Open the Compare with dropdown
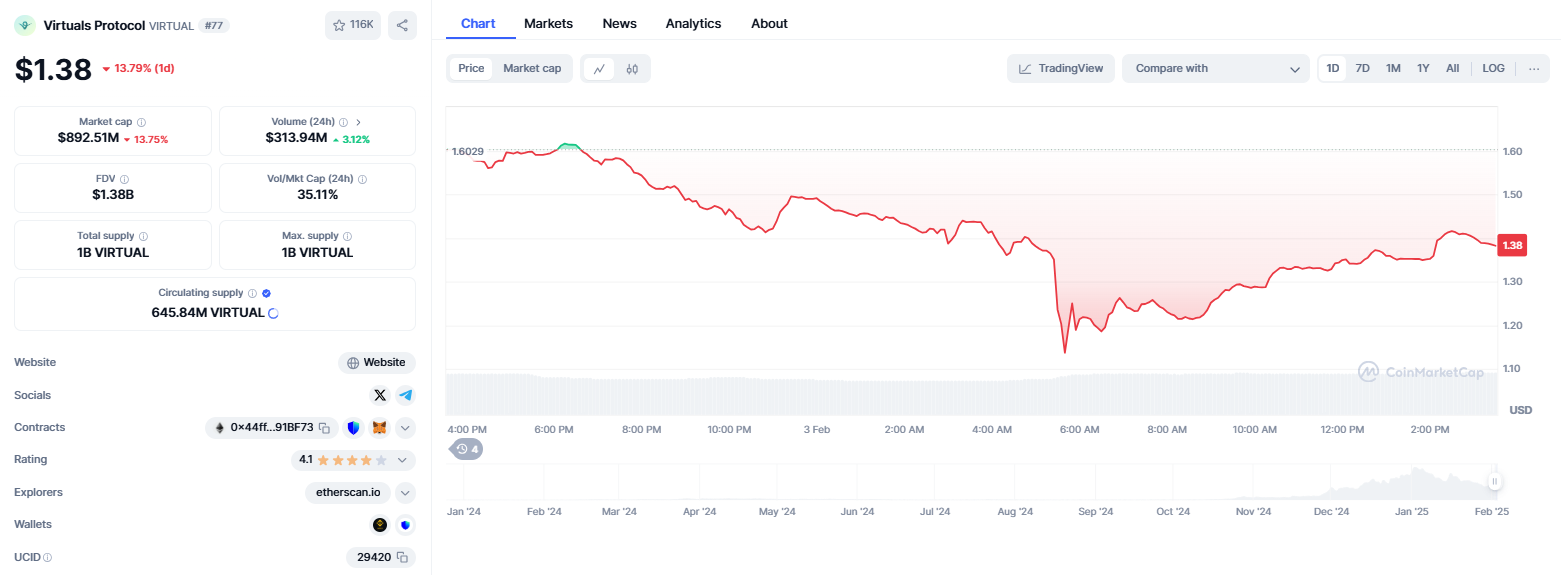1561x575 pixels. point(1216,68)
